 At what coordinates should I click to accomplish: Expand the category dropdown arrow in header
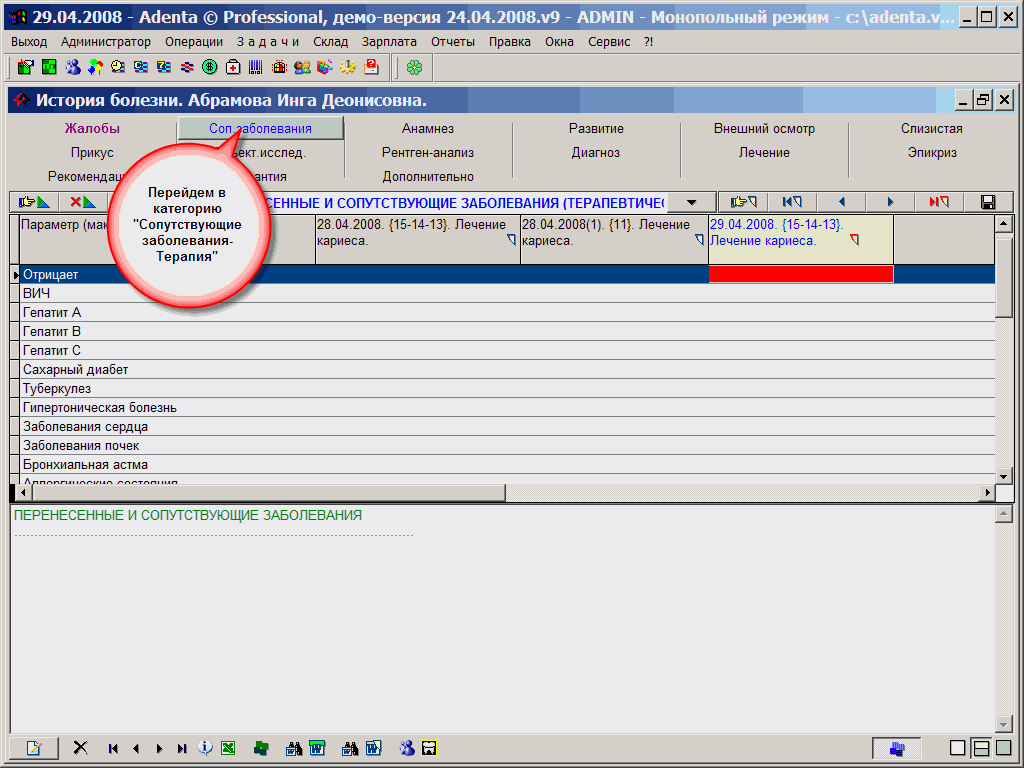click(x=691, y=202)
